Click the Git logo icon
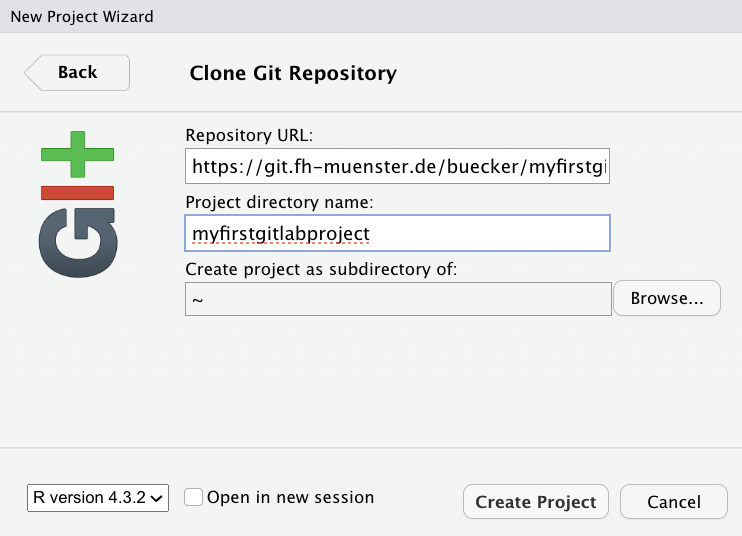The width and height of the screenshot is (742, 536). (78, 209)
